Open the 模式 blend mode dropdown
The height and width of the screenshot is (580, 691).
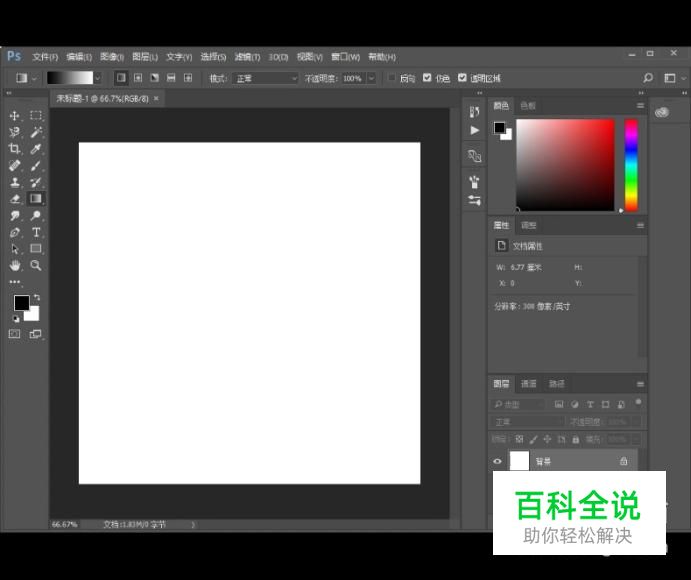[266, 78]
